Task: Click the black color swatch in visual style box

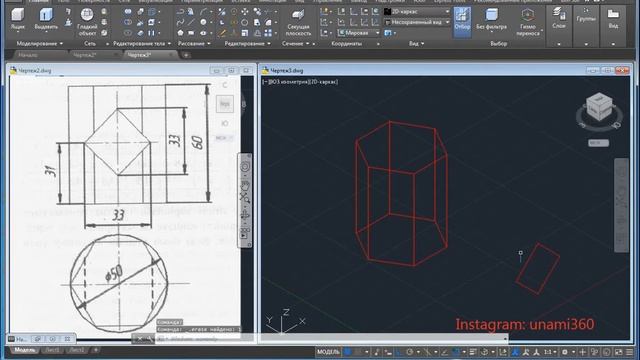Action: [x=388, y=12]
